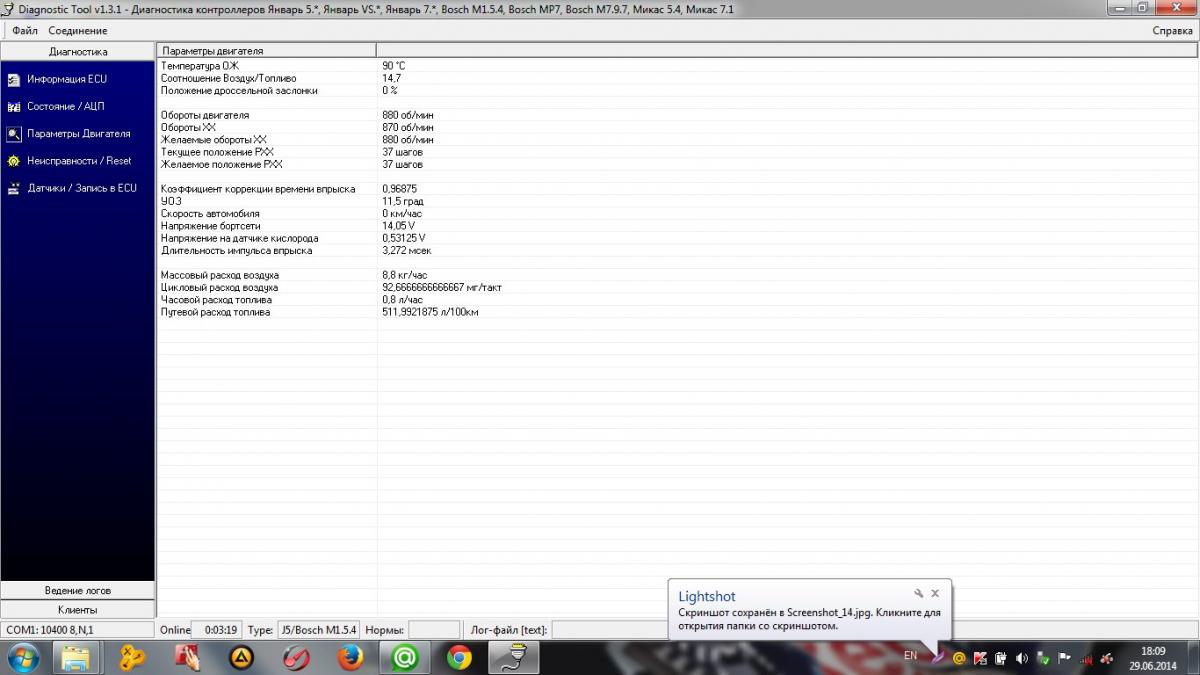Open the Соединение menu
Viewport: 1200px width, 675px height.
point(78,31)
